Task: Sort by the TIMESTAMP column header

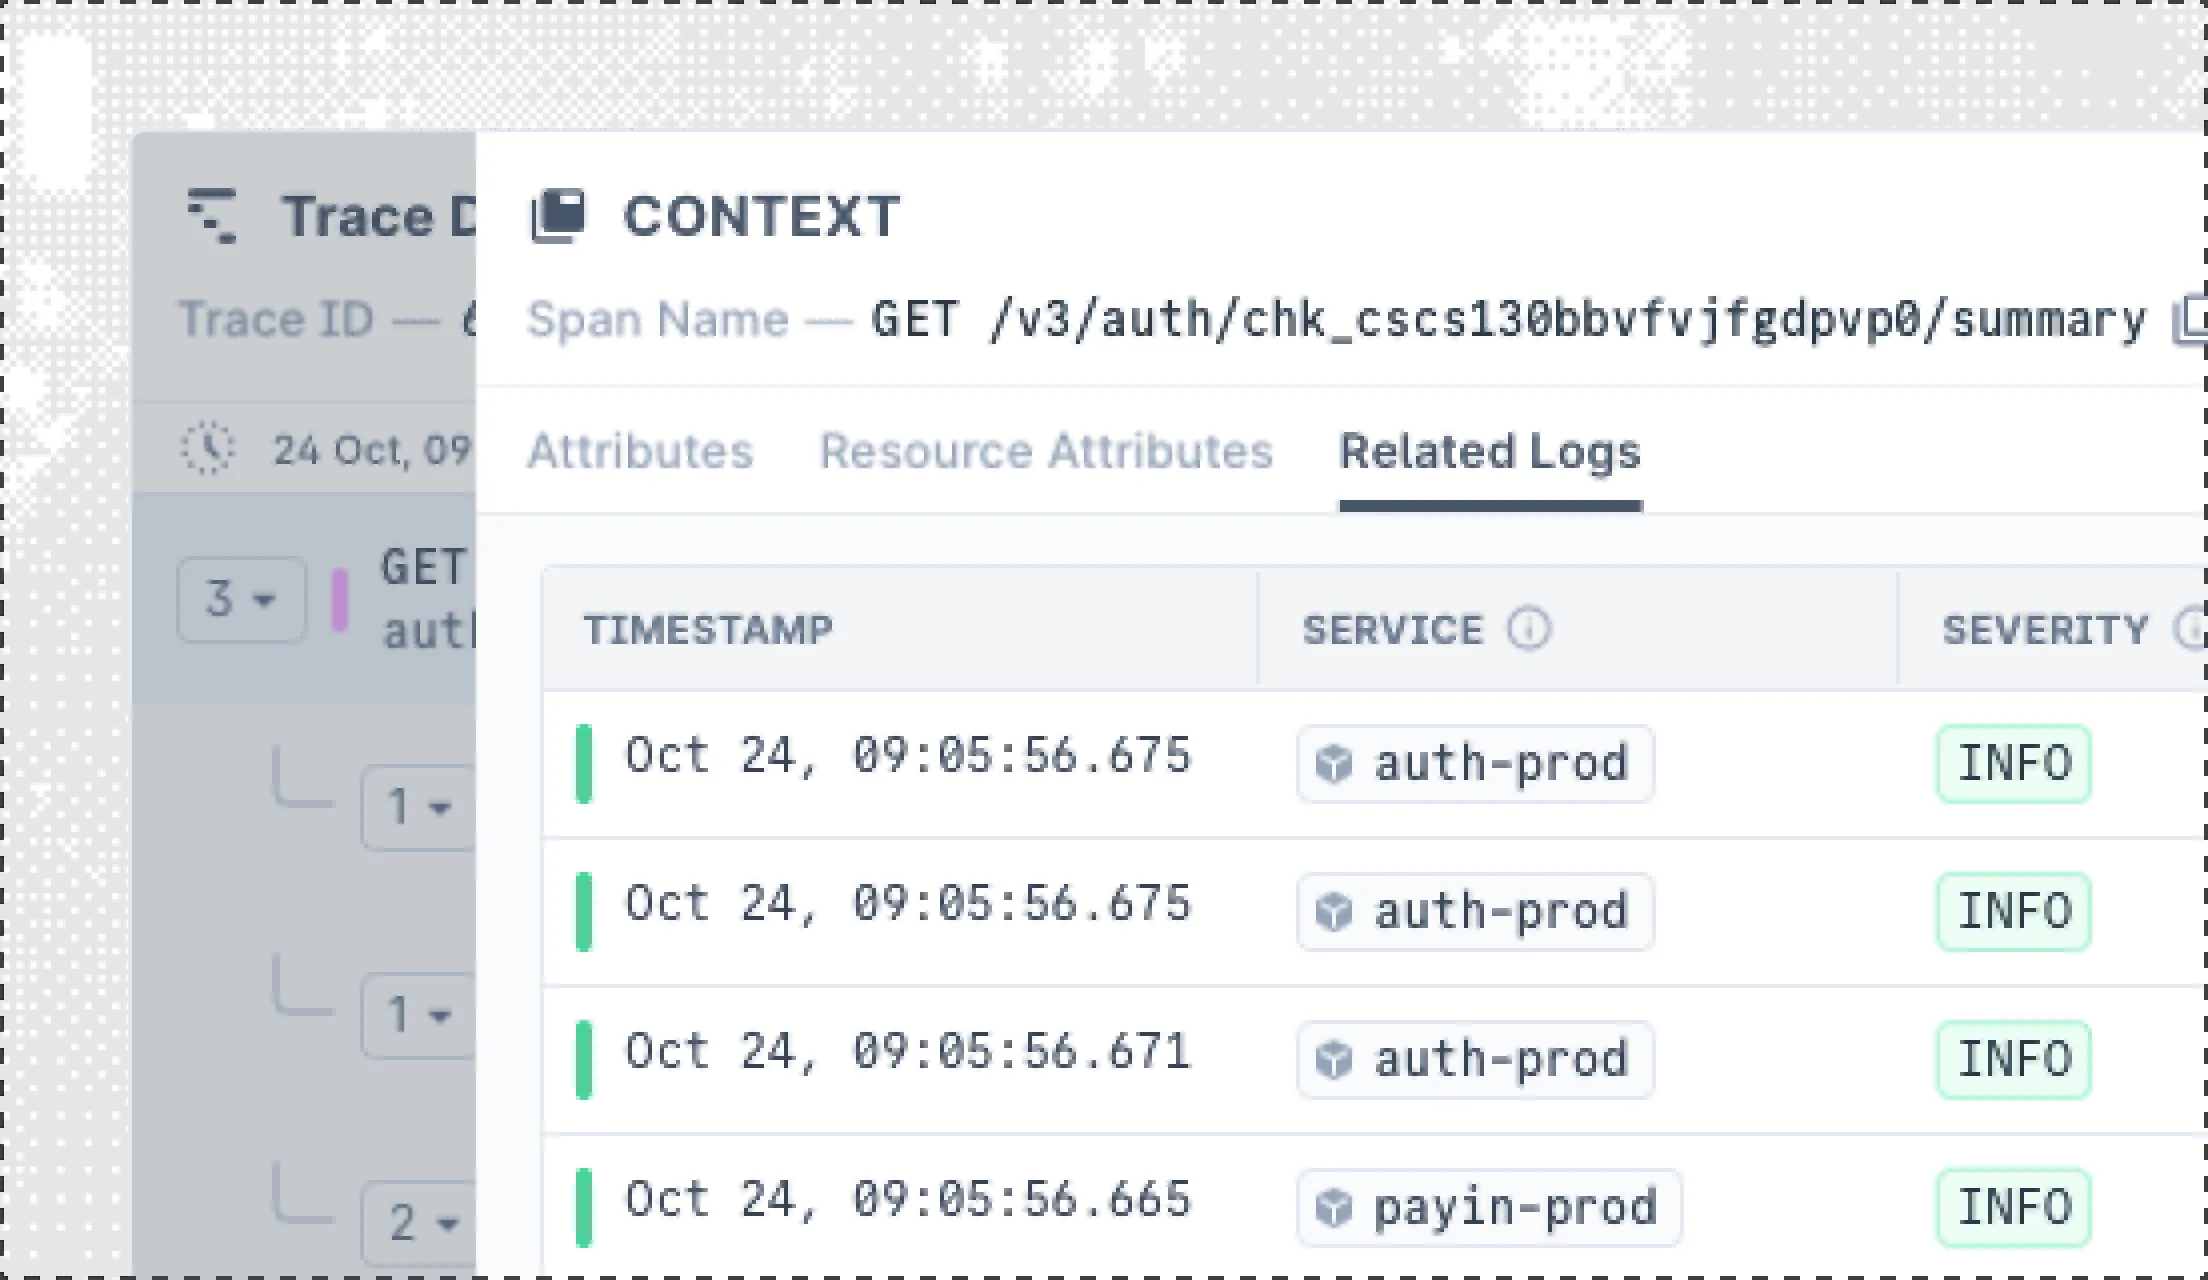Action: (x=708, y=630)
